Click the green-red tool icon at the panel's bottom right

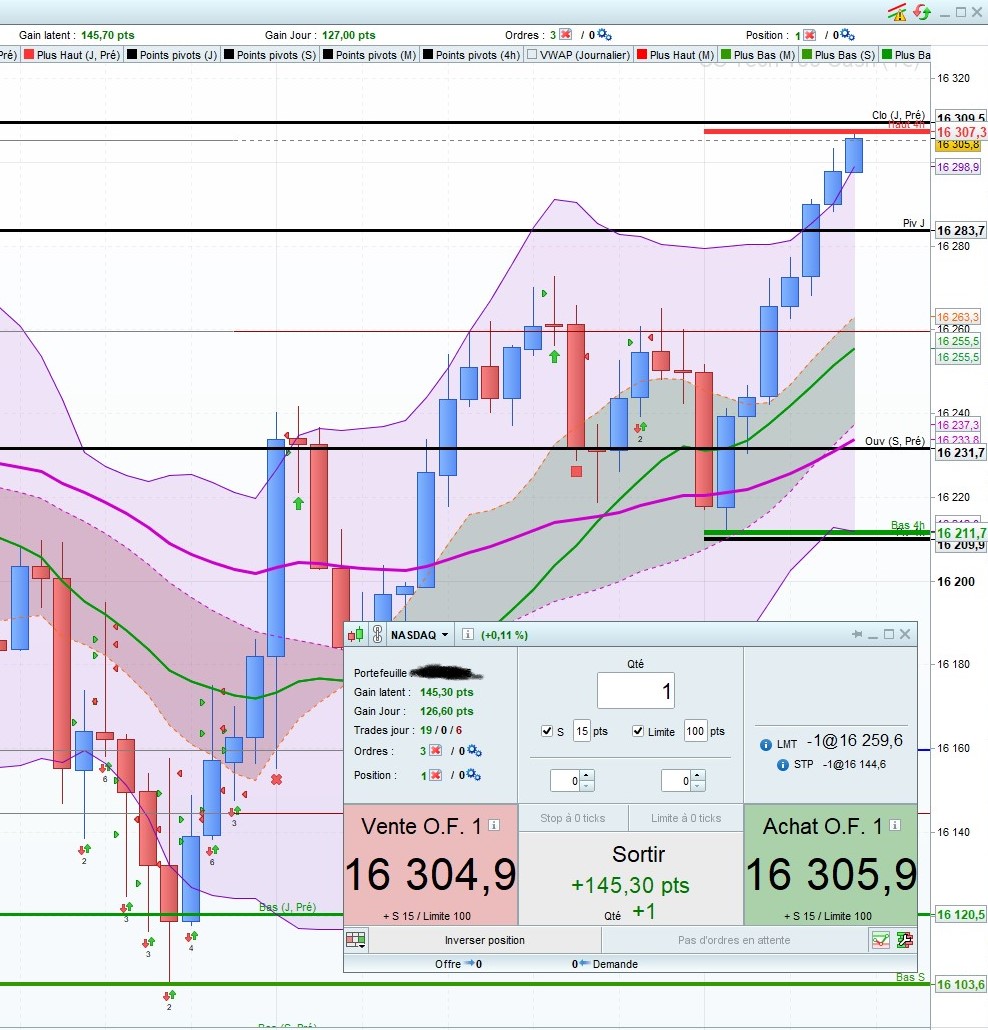(x=905, y=940)
